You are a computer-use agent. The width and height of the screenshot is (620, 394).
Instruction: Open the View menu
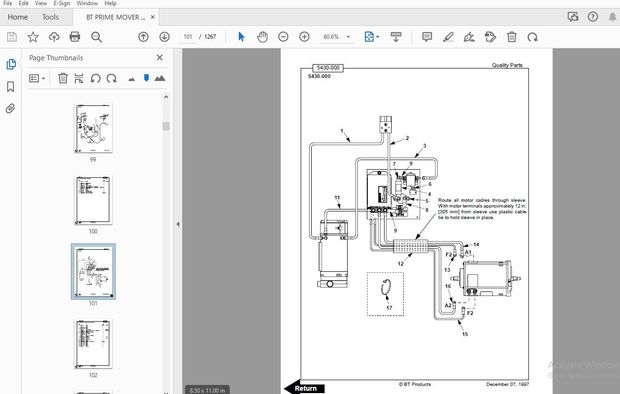[41, 3]
